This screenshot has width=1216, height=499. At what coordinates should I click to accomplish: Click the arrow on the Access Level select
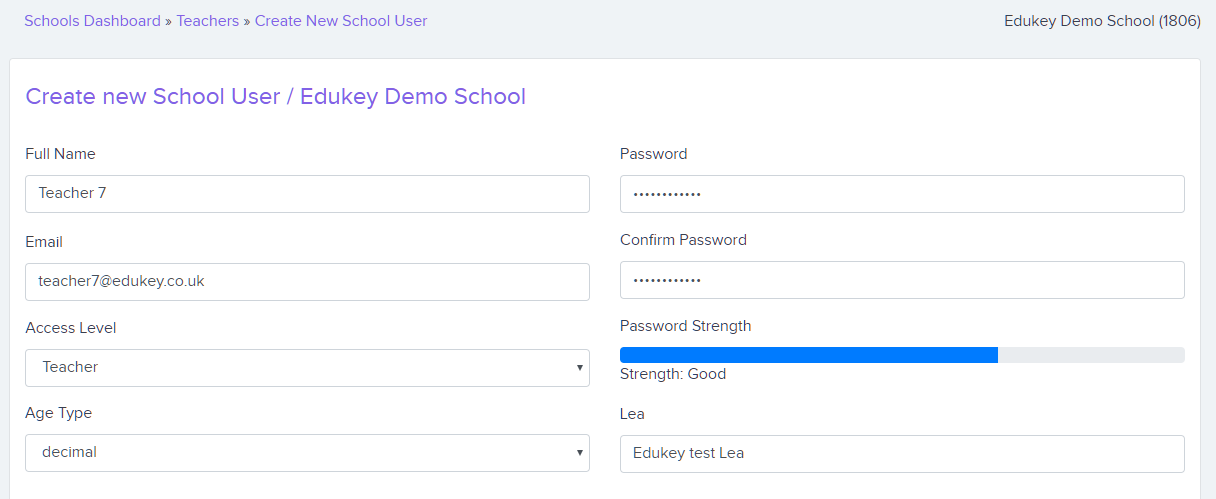[579, 368]
